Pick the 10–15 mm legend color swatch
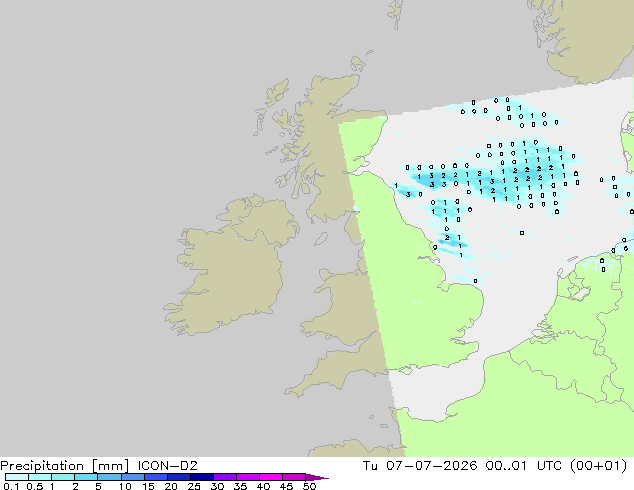This screenshot has height=490, width=634. [132, 477]
